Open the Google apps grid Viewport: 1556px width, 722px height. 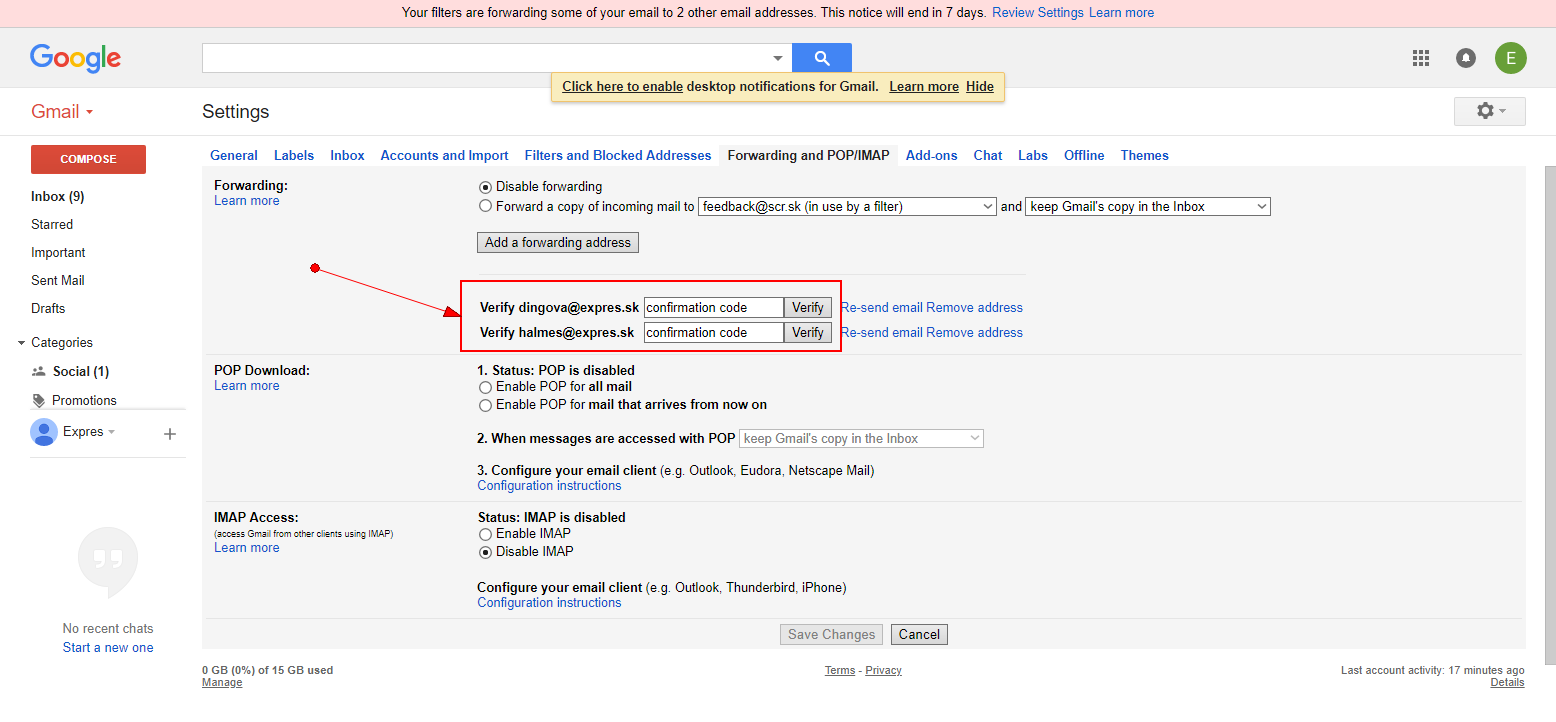[x=1421, y=58]
